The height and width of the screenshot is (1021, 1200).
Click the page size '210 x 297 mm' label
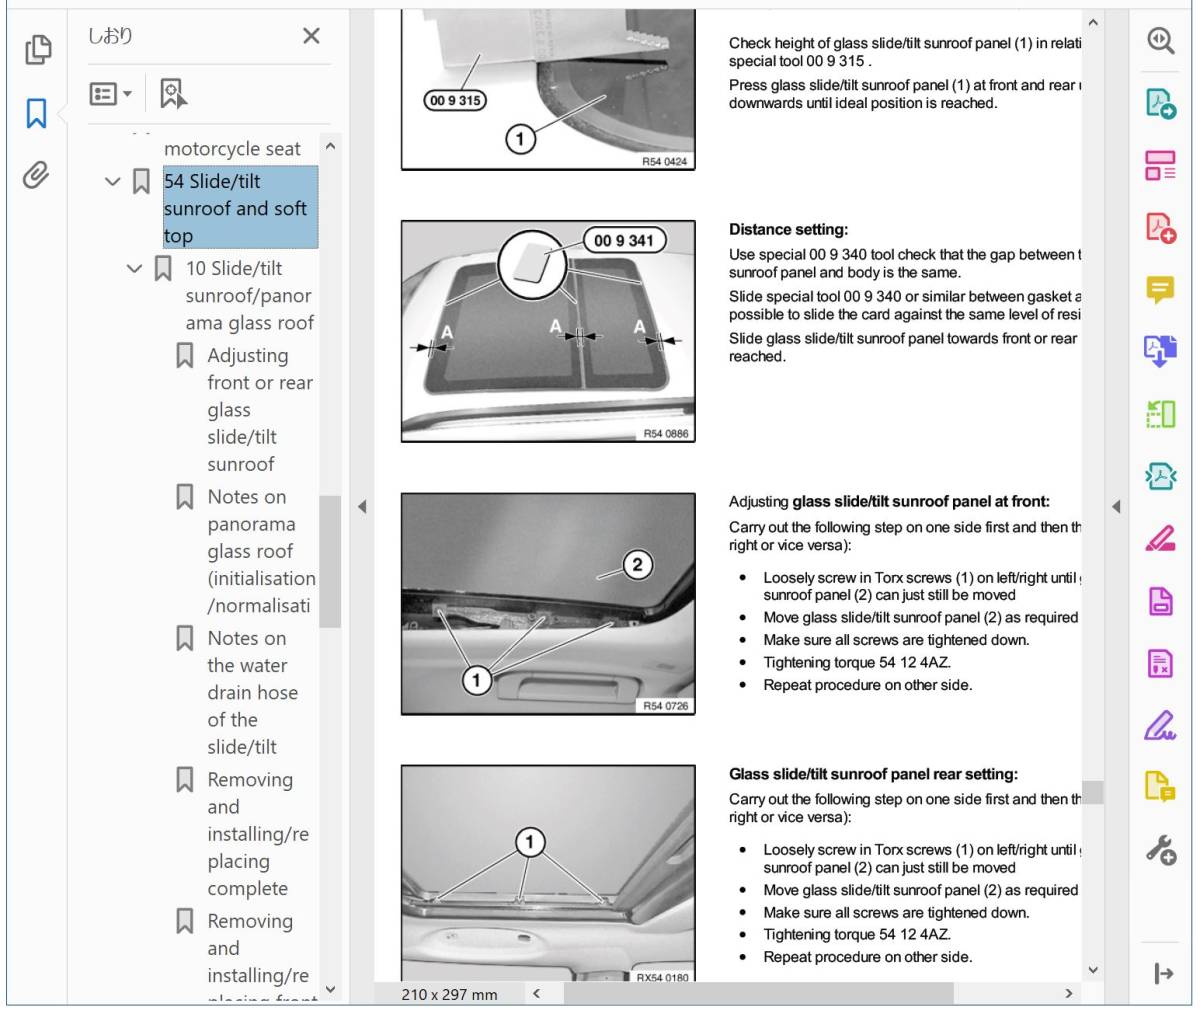[449, 994]
